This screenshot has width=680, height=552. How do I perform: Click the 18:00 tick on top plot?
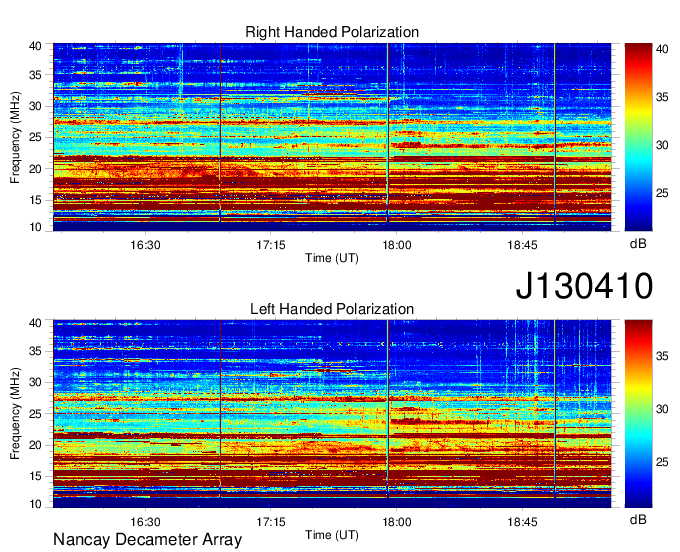[397, 245]
